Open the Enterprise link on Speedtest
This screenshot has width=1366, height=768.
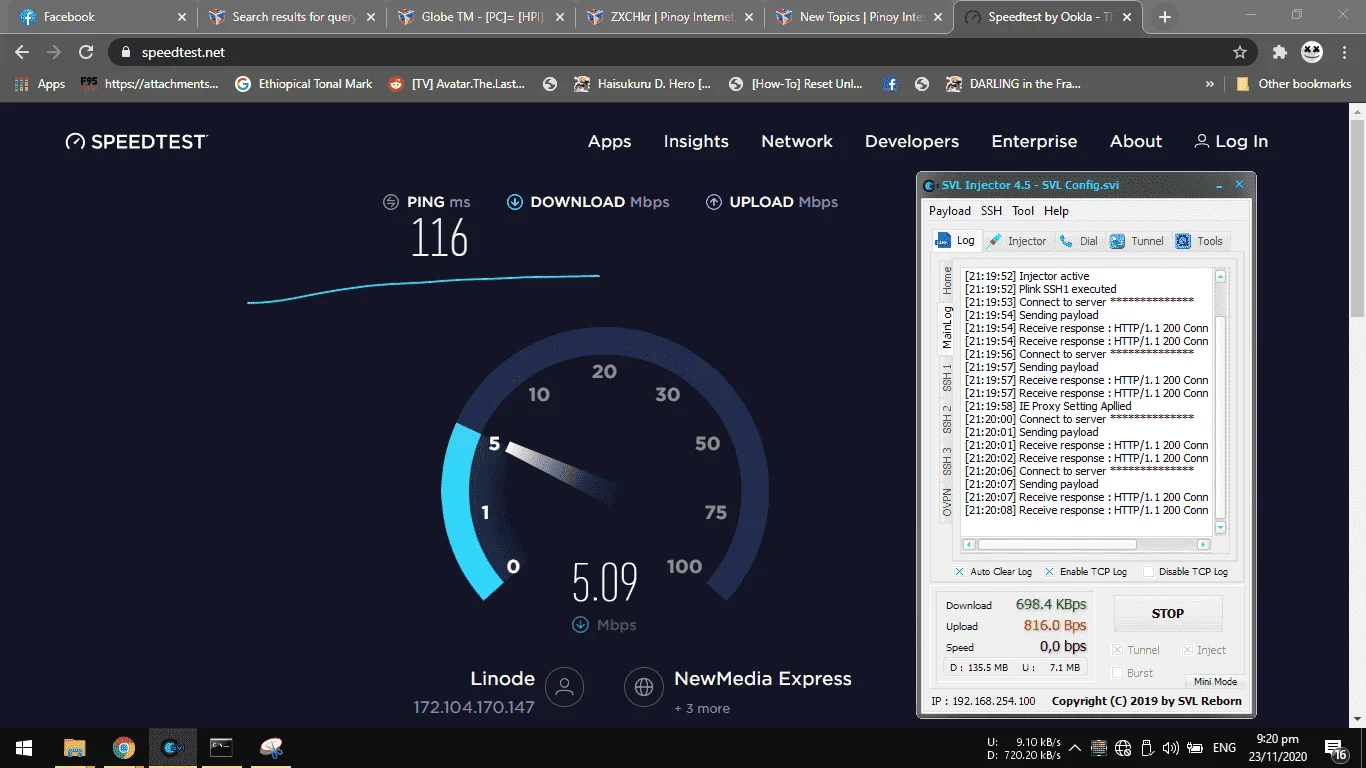click(1034, 142)
